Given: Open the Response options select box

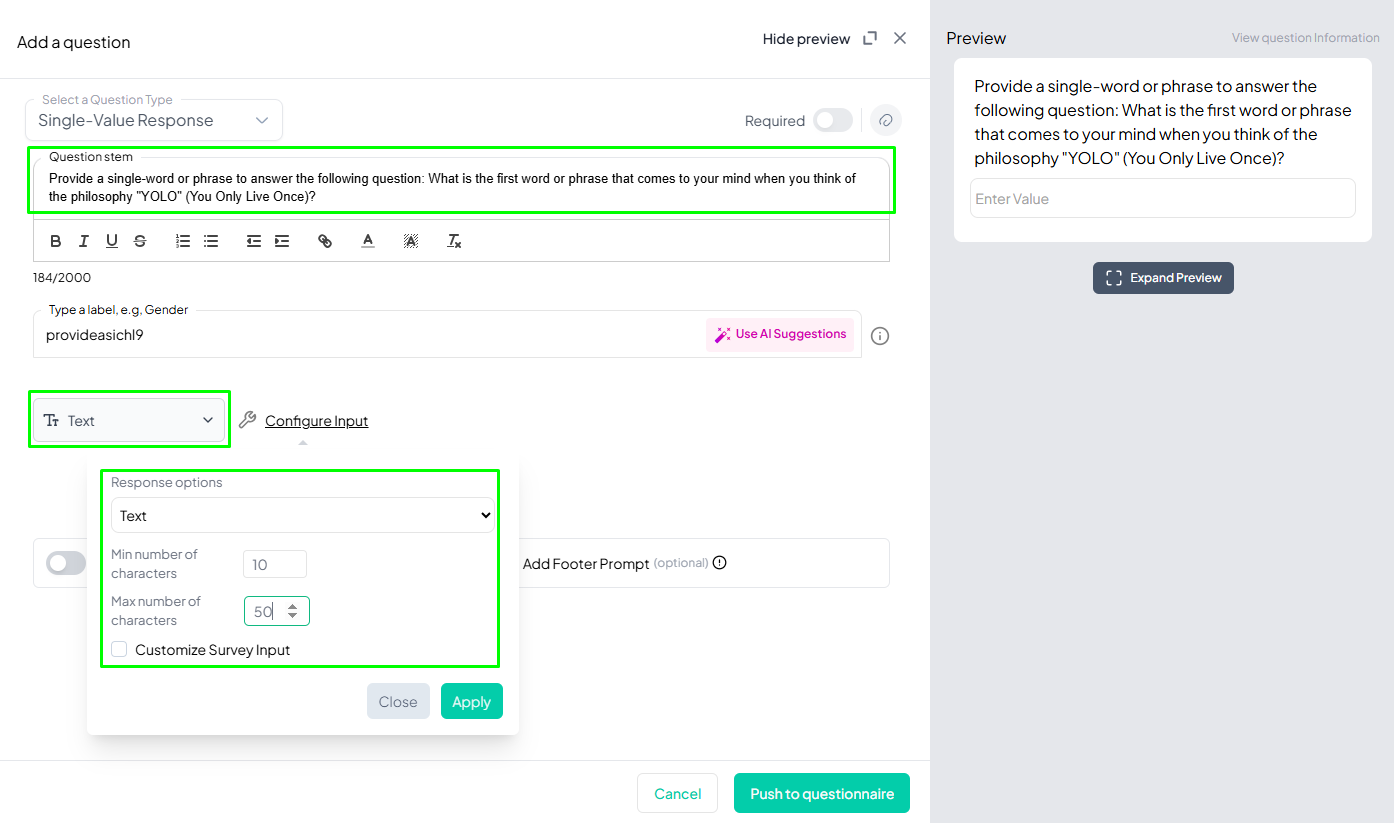Looking at the screenshot, I should [x=303, y=515].
